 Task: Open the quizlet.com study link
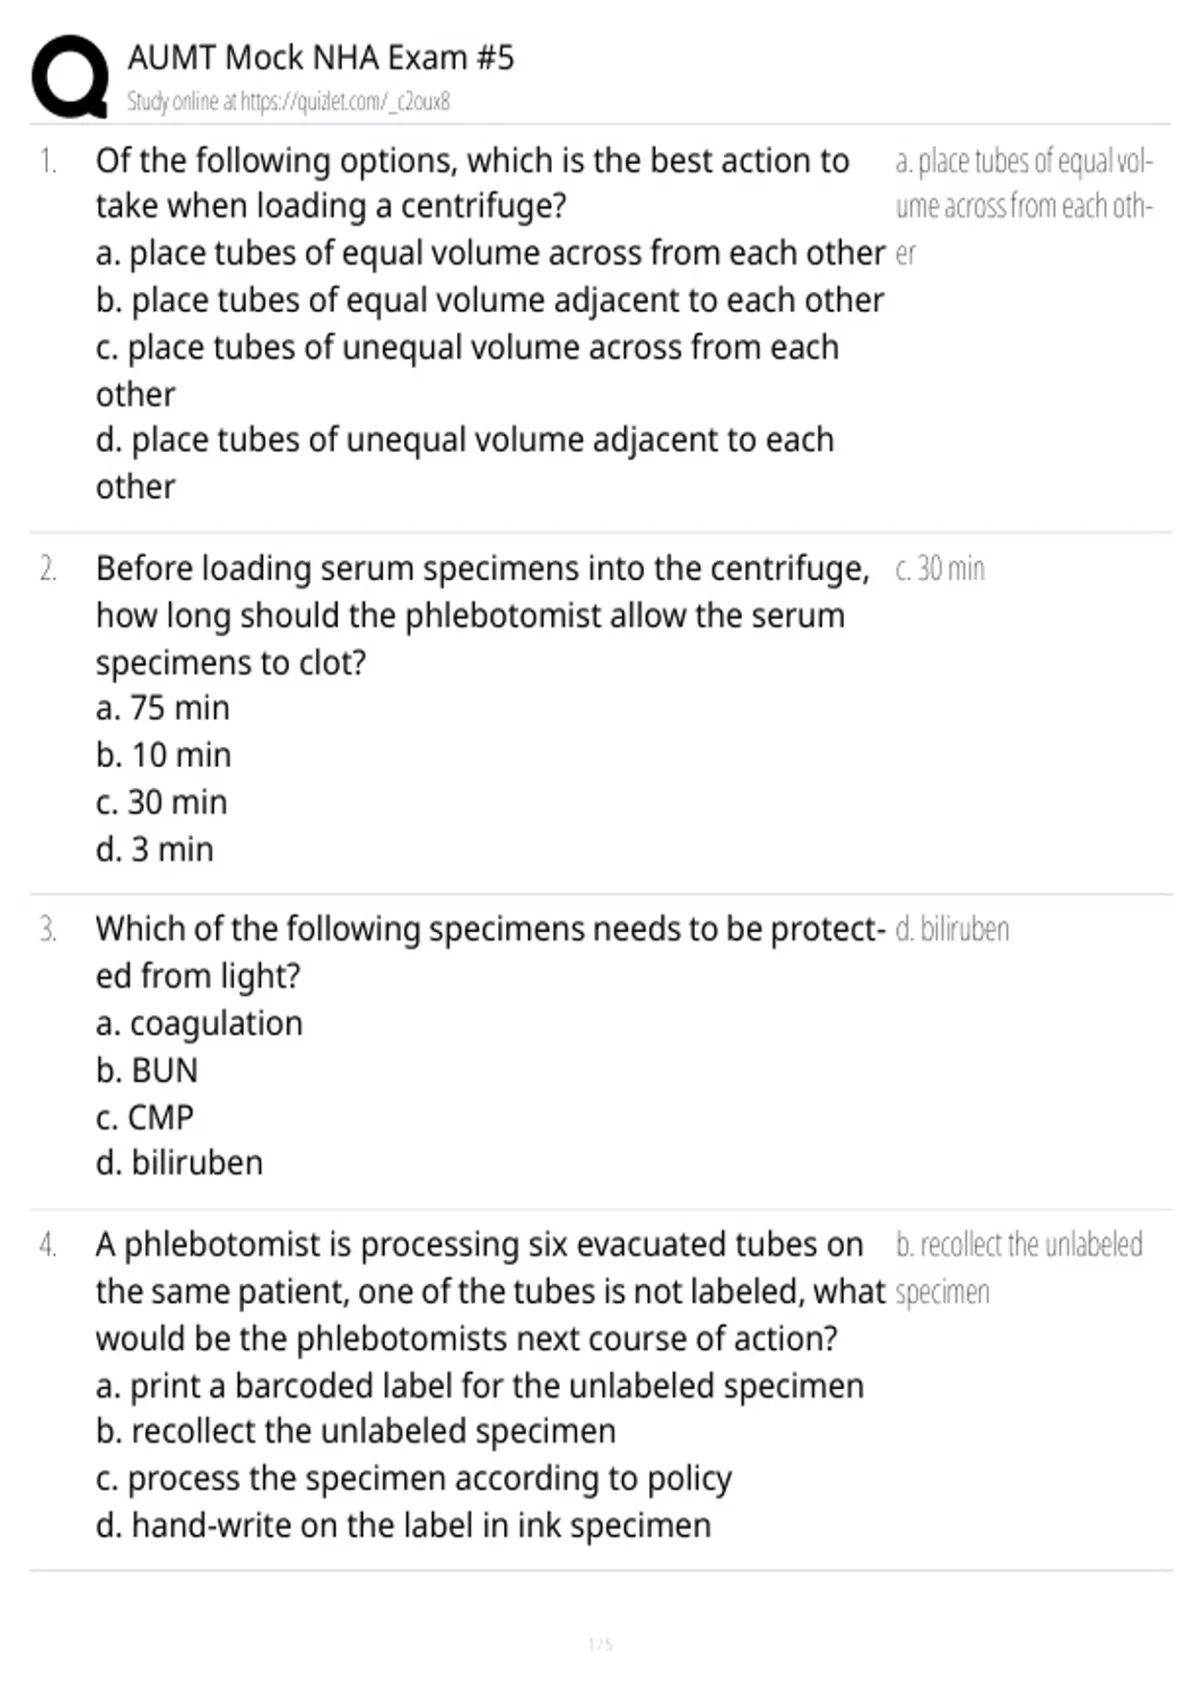(288, 101)
